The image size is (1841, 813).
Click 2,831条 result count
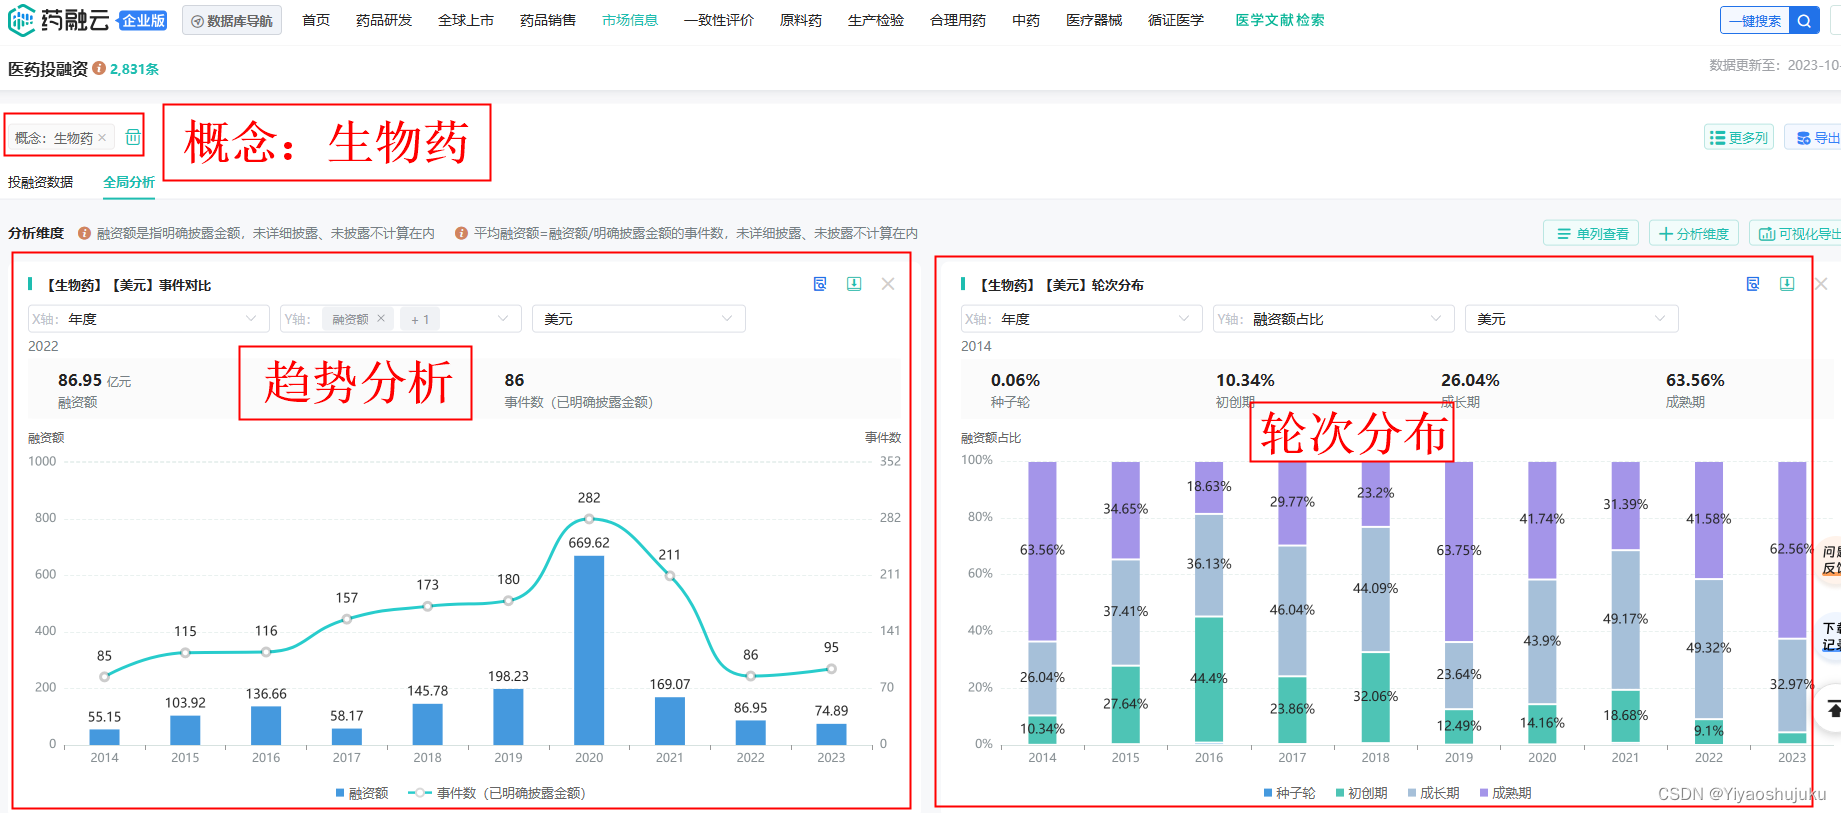coord(134,69)
